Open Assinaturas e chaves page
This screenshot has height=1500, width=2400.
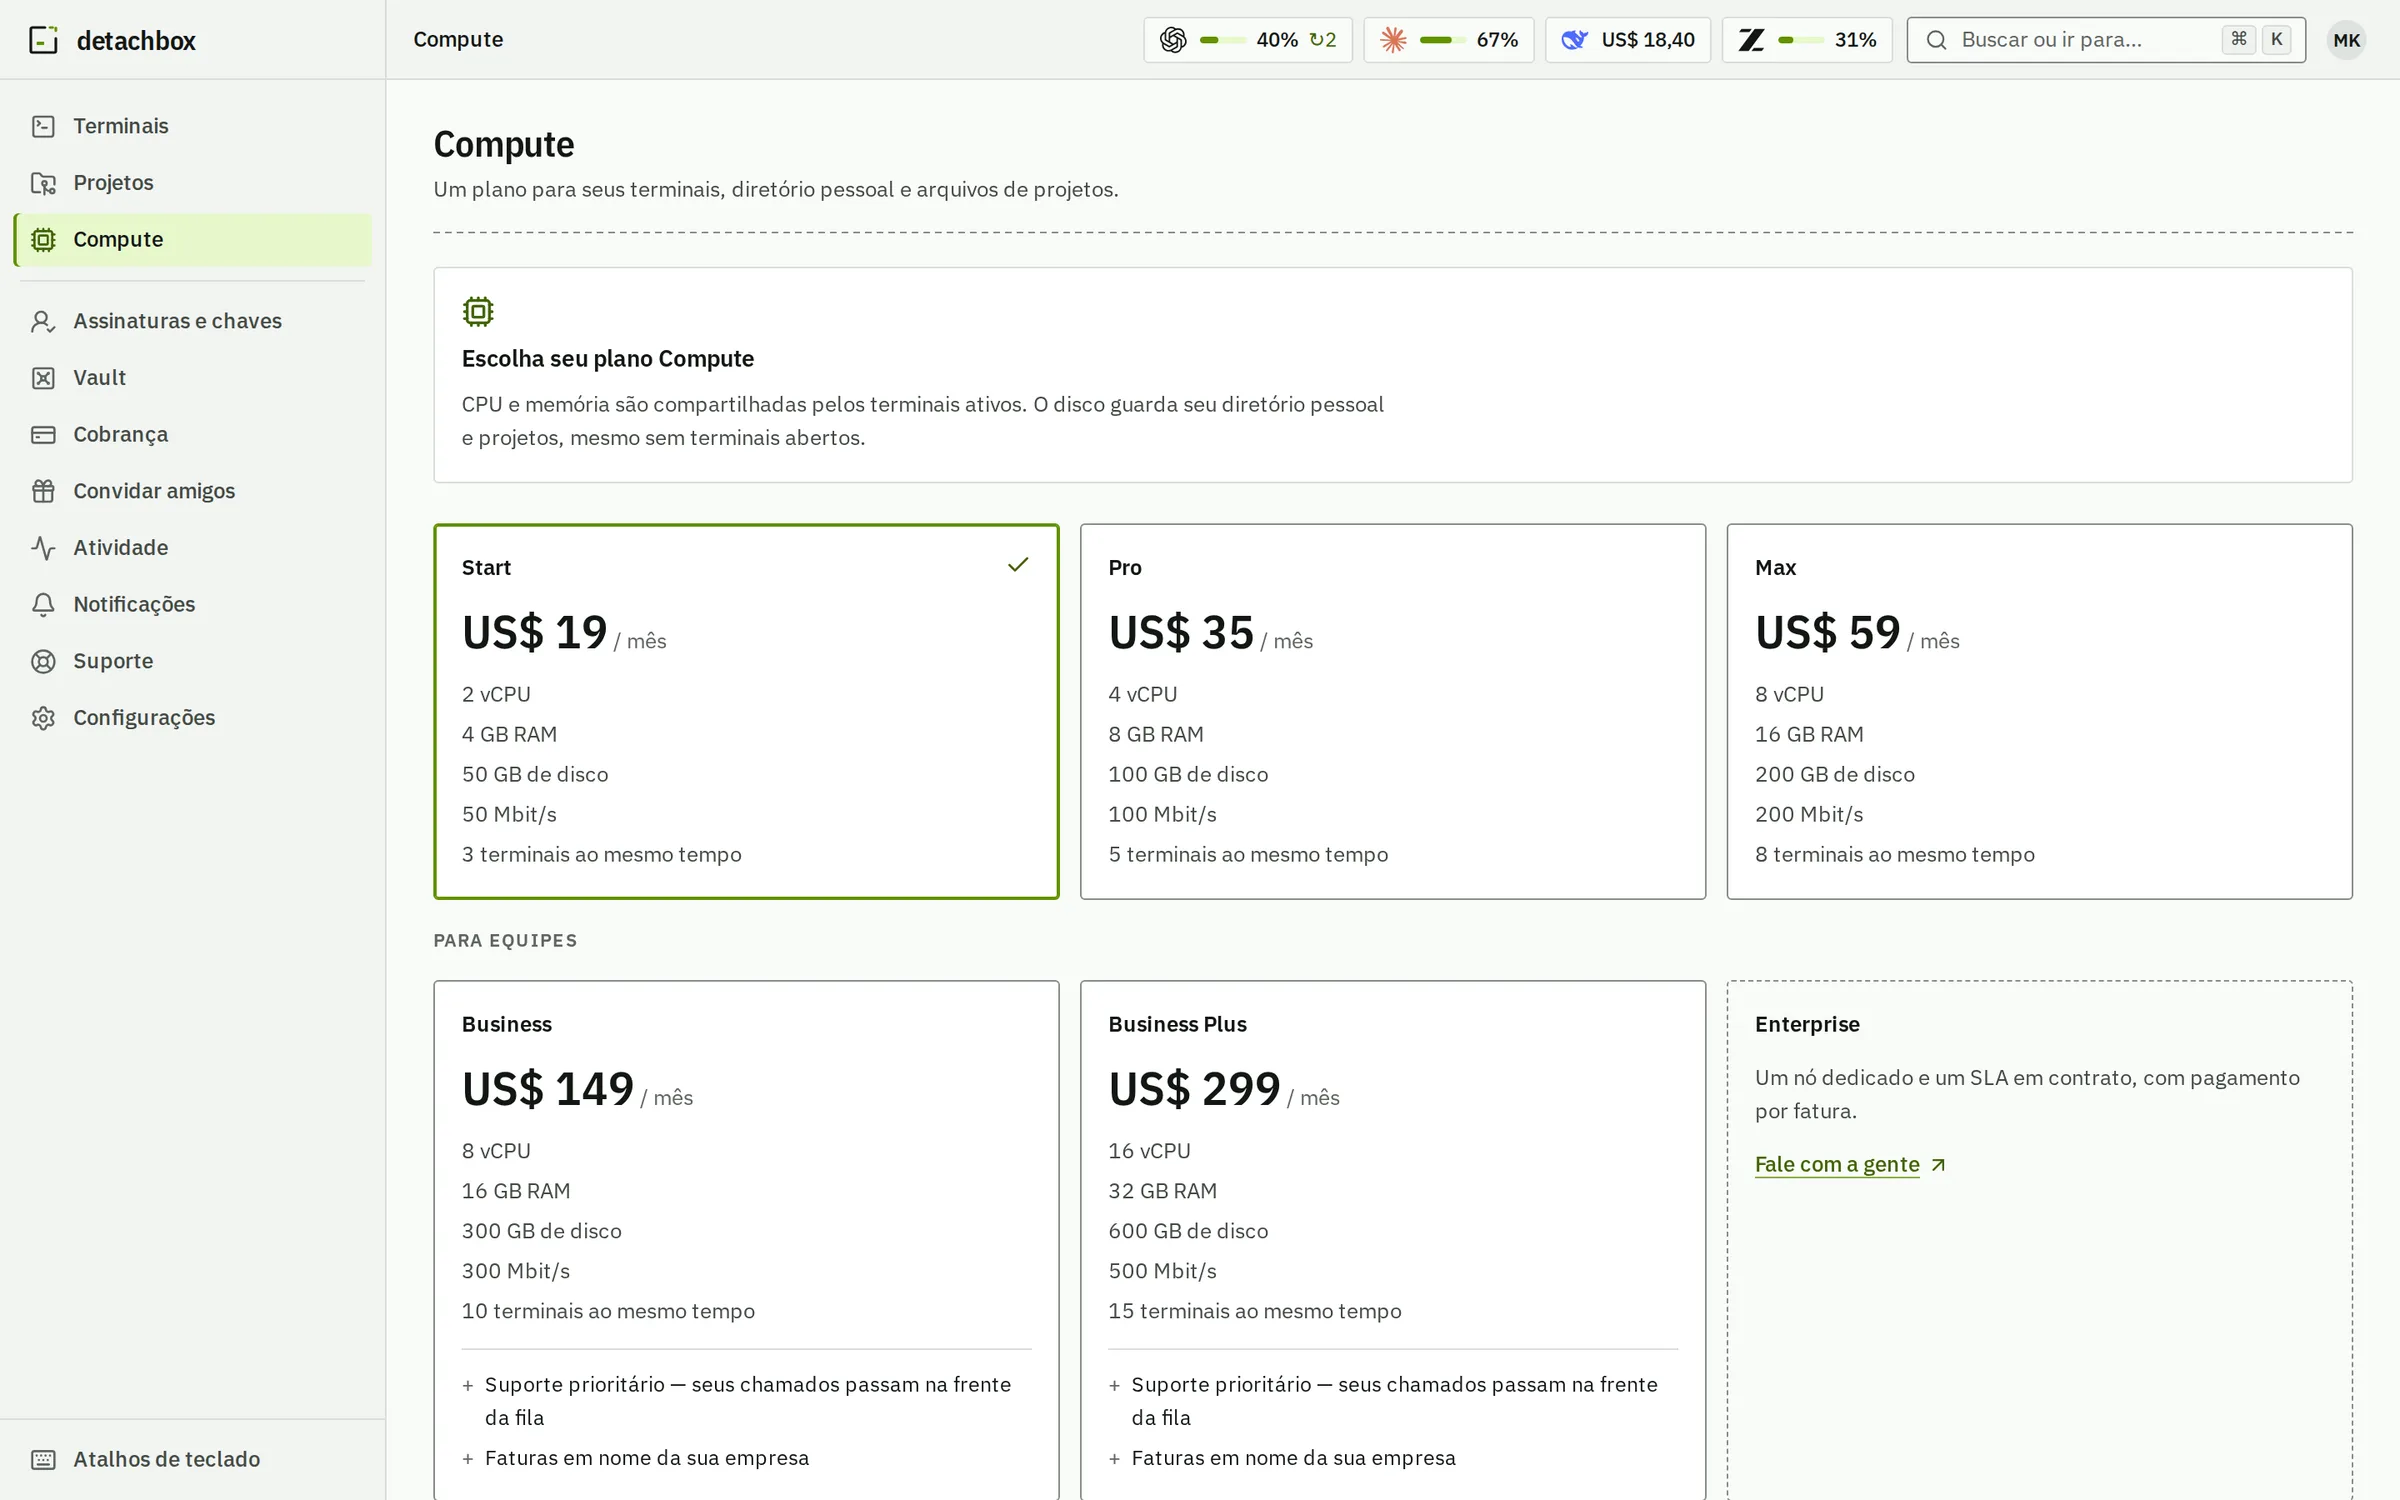(x=192, y=321)
